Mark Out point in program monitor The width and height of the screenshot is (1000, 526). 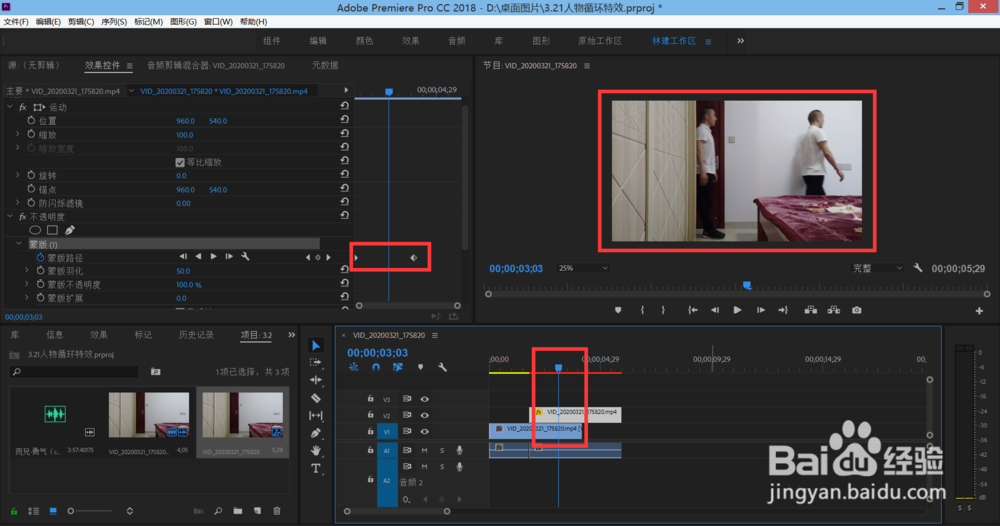[663, 310]
